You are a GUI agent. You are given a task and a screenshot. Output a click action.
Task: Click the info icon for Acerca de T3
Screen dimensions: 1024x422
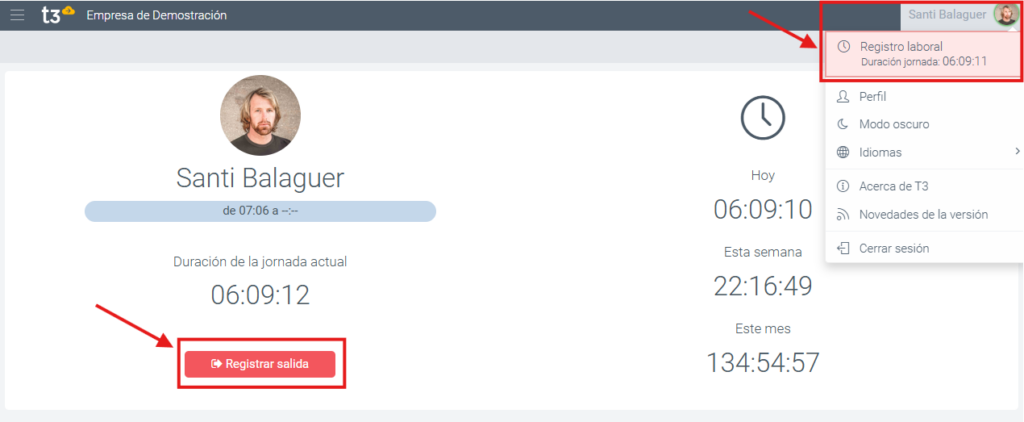842,186
